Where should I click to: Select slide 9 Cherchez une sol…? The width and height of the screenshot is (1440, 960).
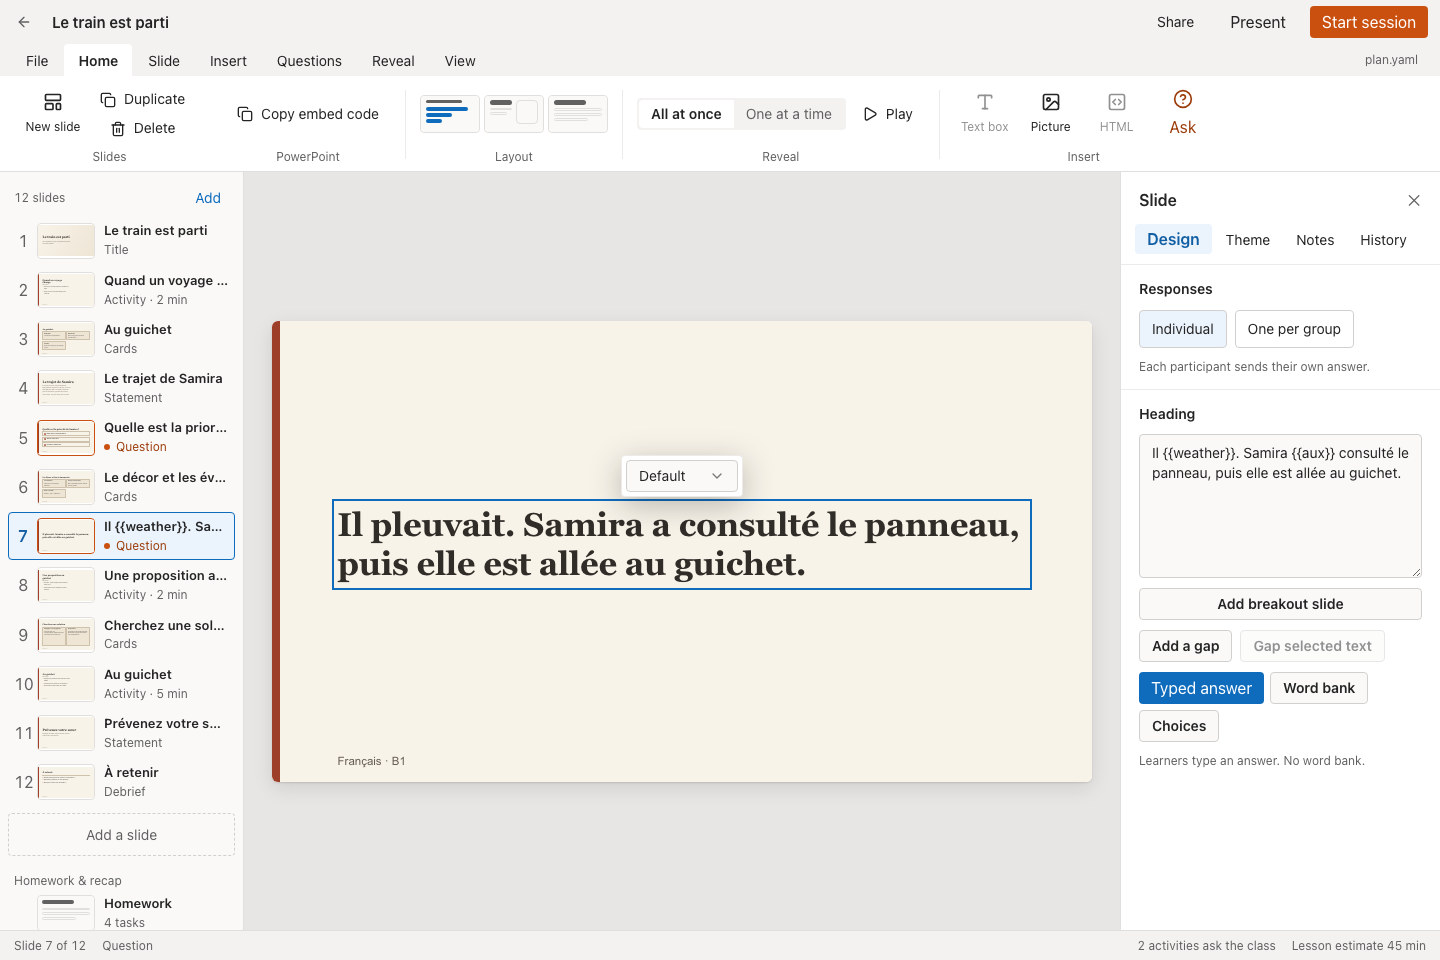coord(121,634)
